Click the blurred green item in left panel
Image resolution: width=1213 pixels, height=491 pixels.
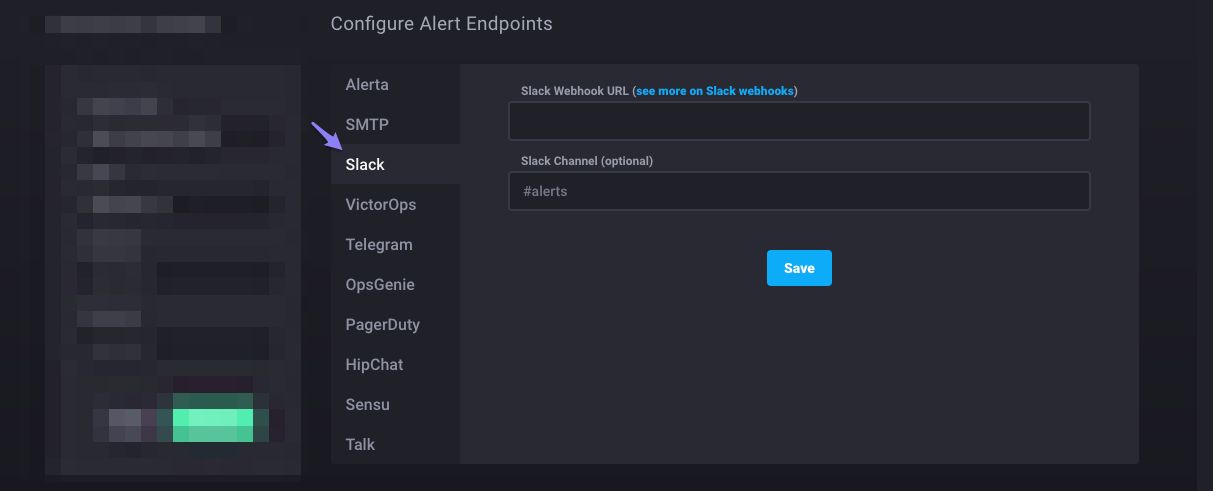[212, 417]
